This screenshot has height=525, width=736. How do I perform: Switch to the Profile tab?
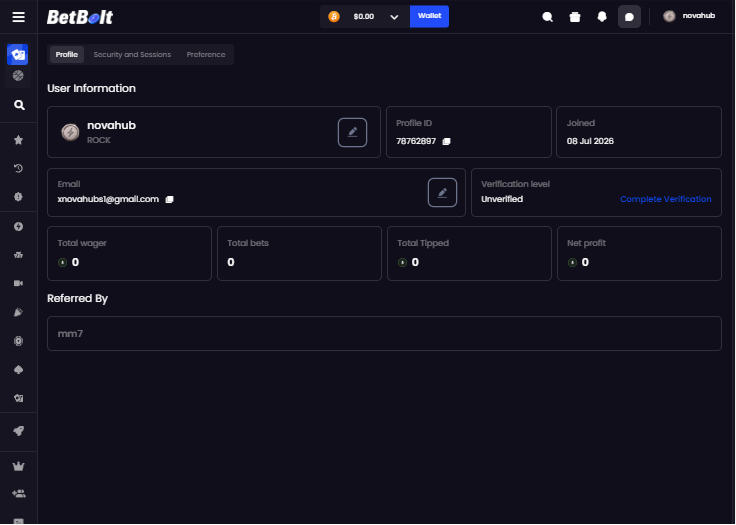point(67,54)
